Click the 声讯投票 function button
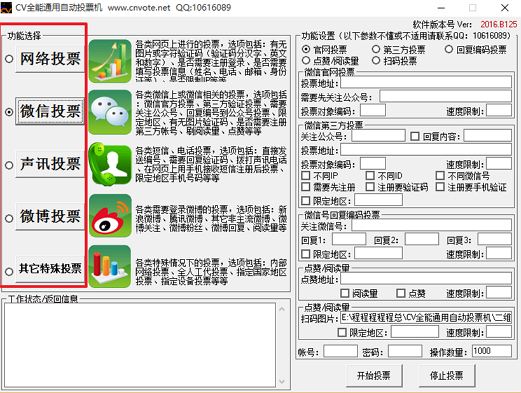The width and height of the screenshot is (521, 393). click(50, 164)
